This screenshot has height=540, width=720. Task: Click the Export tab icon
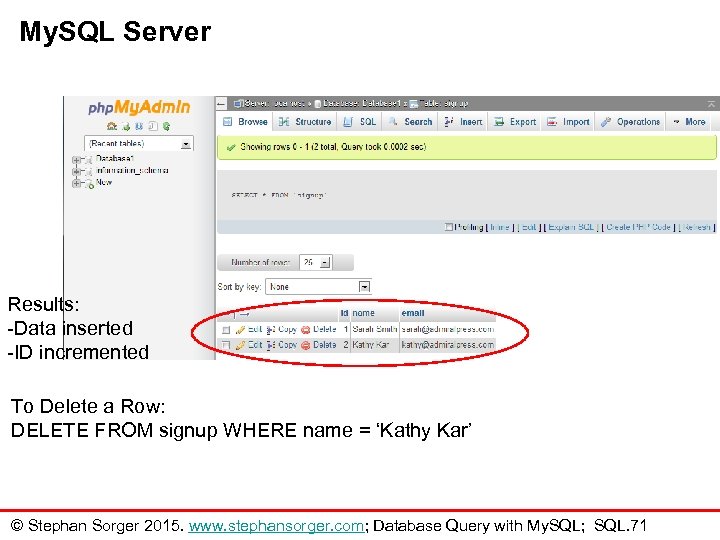(x=499, y=122)
